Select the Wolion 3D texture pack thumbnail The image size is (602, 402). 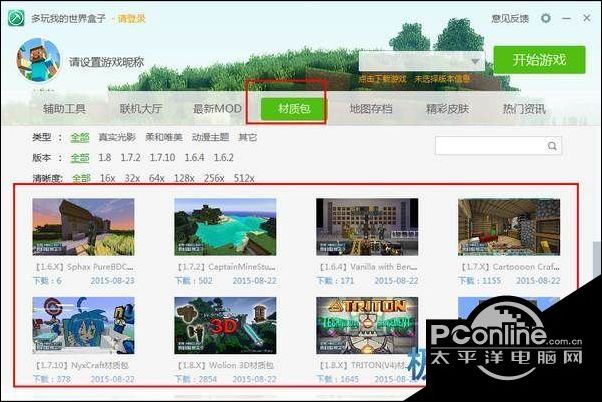coord(211,325)
